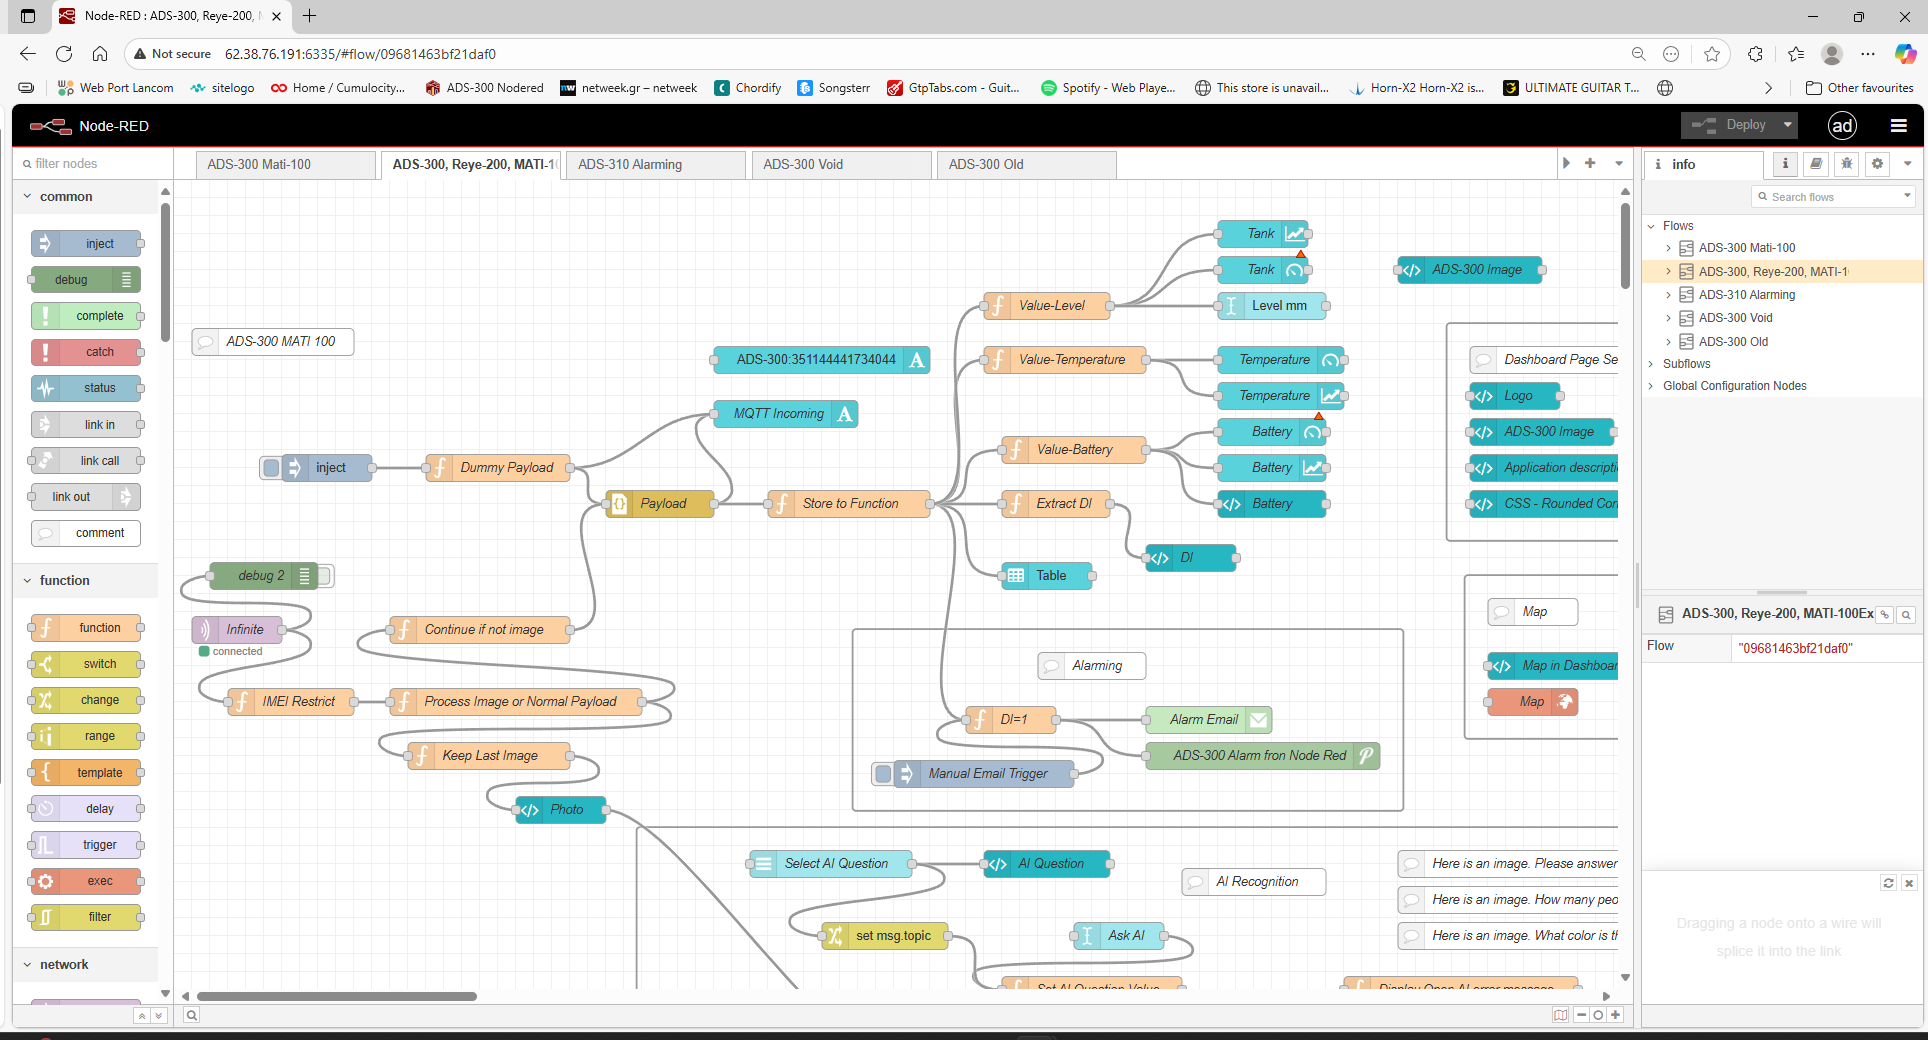Click the workspace vertical scrollbar
The width and height of the screenshot is (1928, 1040).
point(1625,245)
